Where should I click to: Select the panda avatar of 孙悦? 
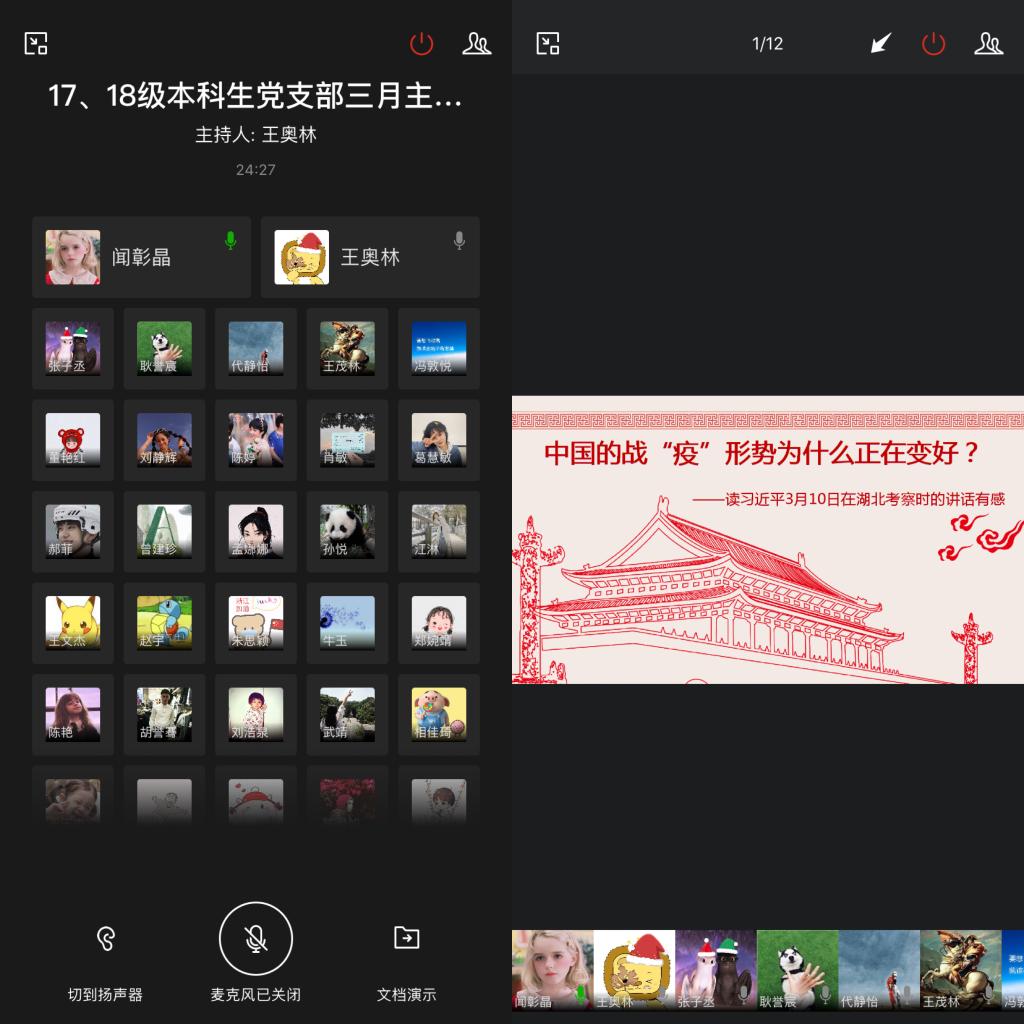(x=347, y=530)
